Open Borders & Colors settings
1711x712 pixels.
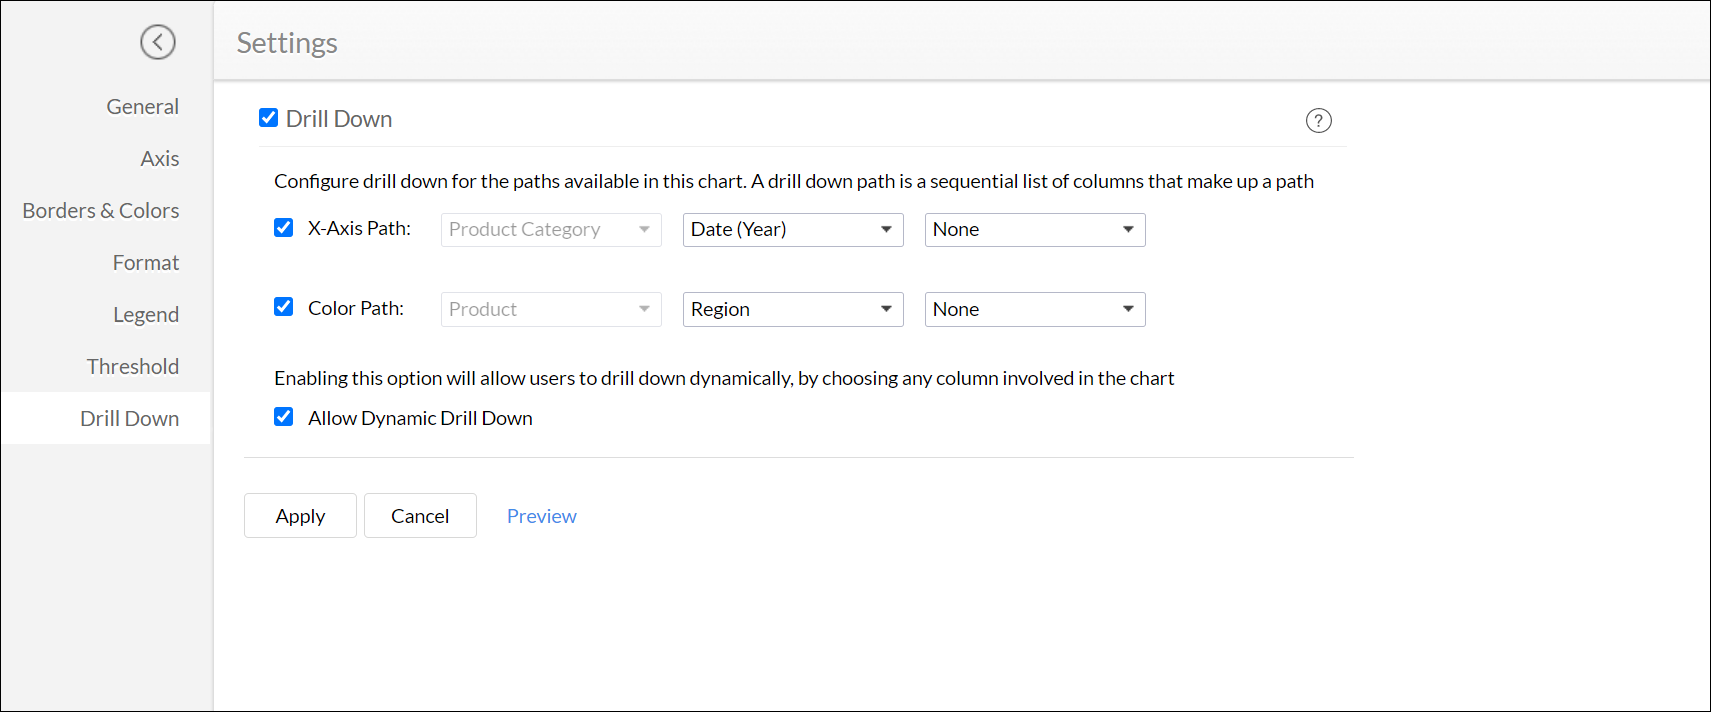[101, 211]
